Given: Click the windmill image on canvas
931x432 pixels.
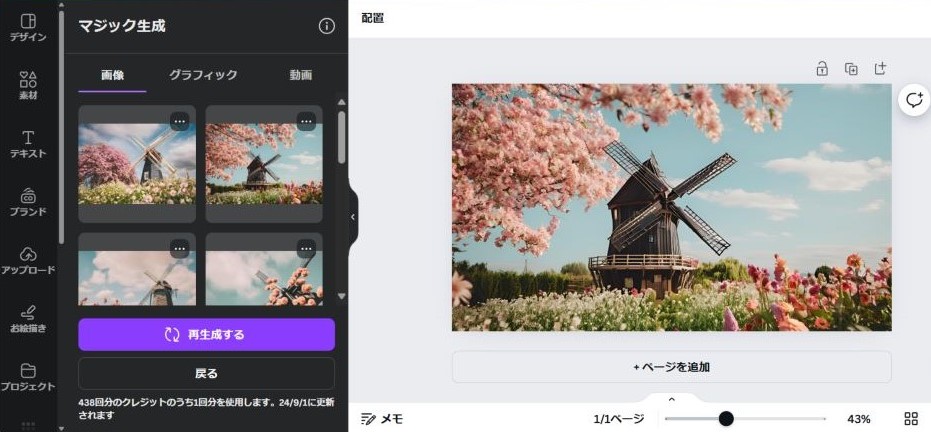Looking at the screenshot, I should (672, 207).
